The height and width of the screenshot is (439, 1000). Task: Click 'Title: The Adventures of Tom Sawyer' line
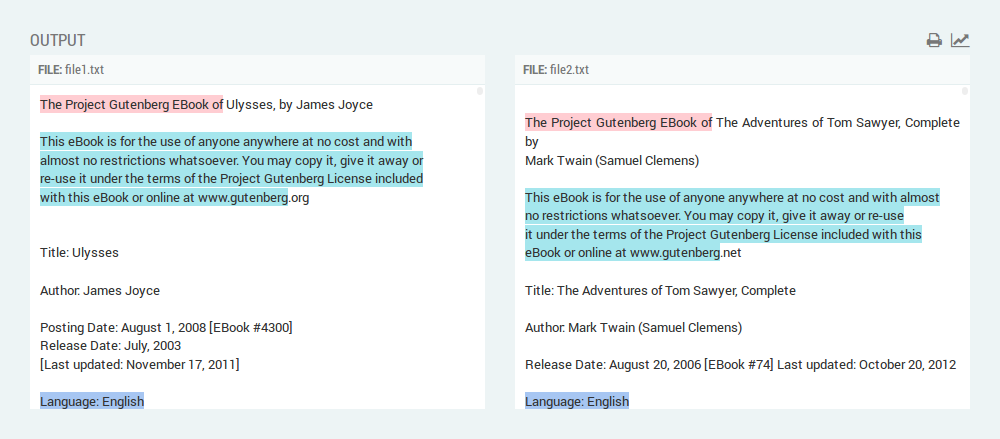[x=661, y=290]
